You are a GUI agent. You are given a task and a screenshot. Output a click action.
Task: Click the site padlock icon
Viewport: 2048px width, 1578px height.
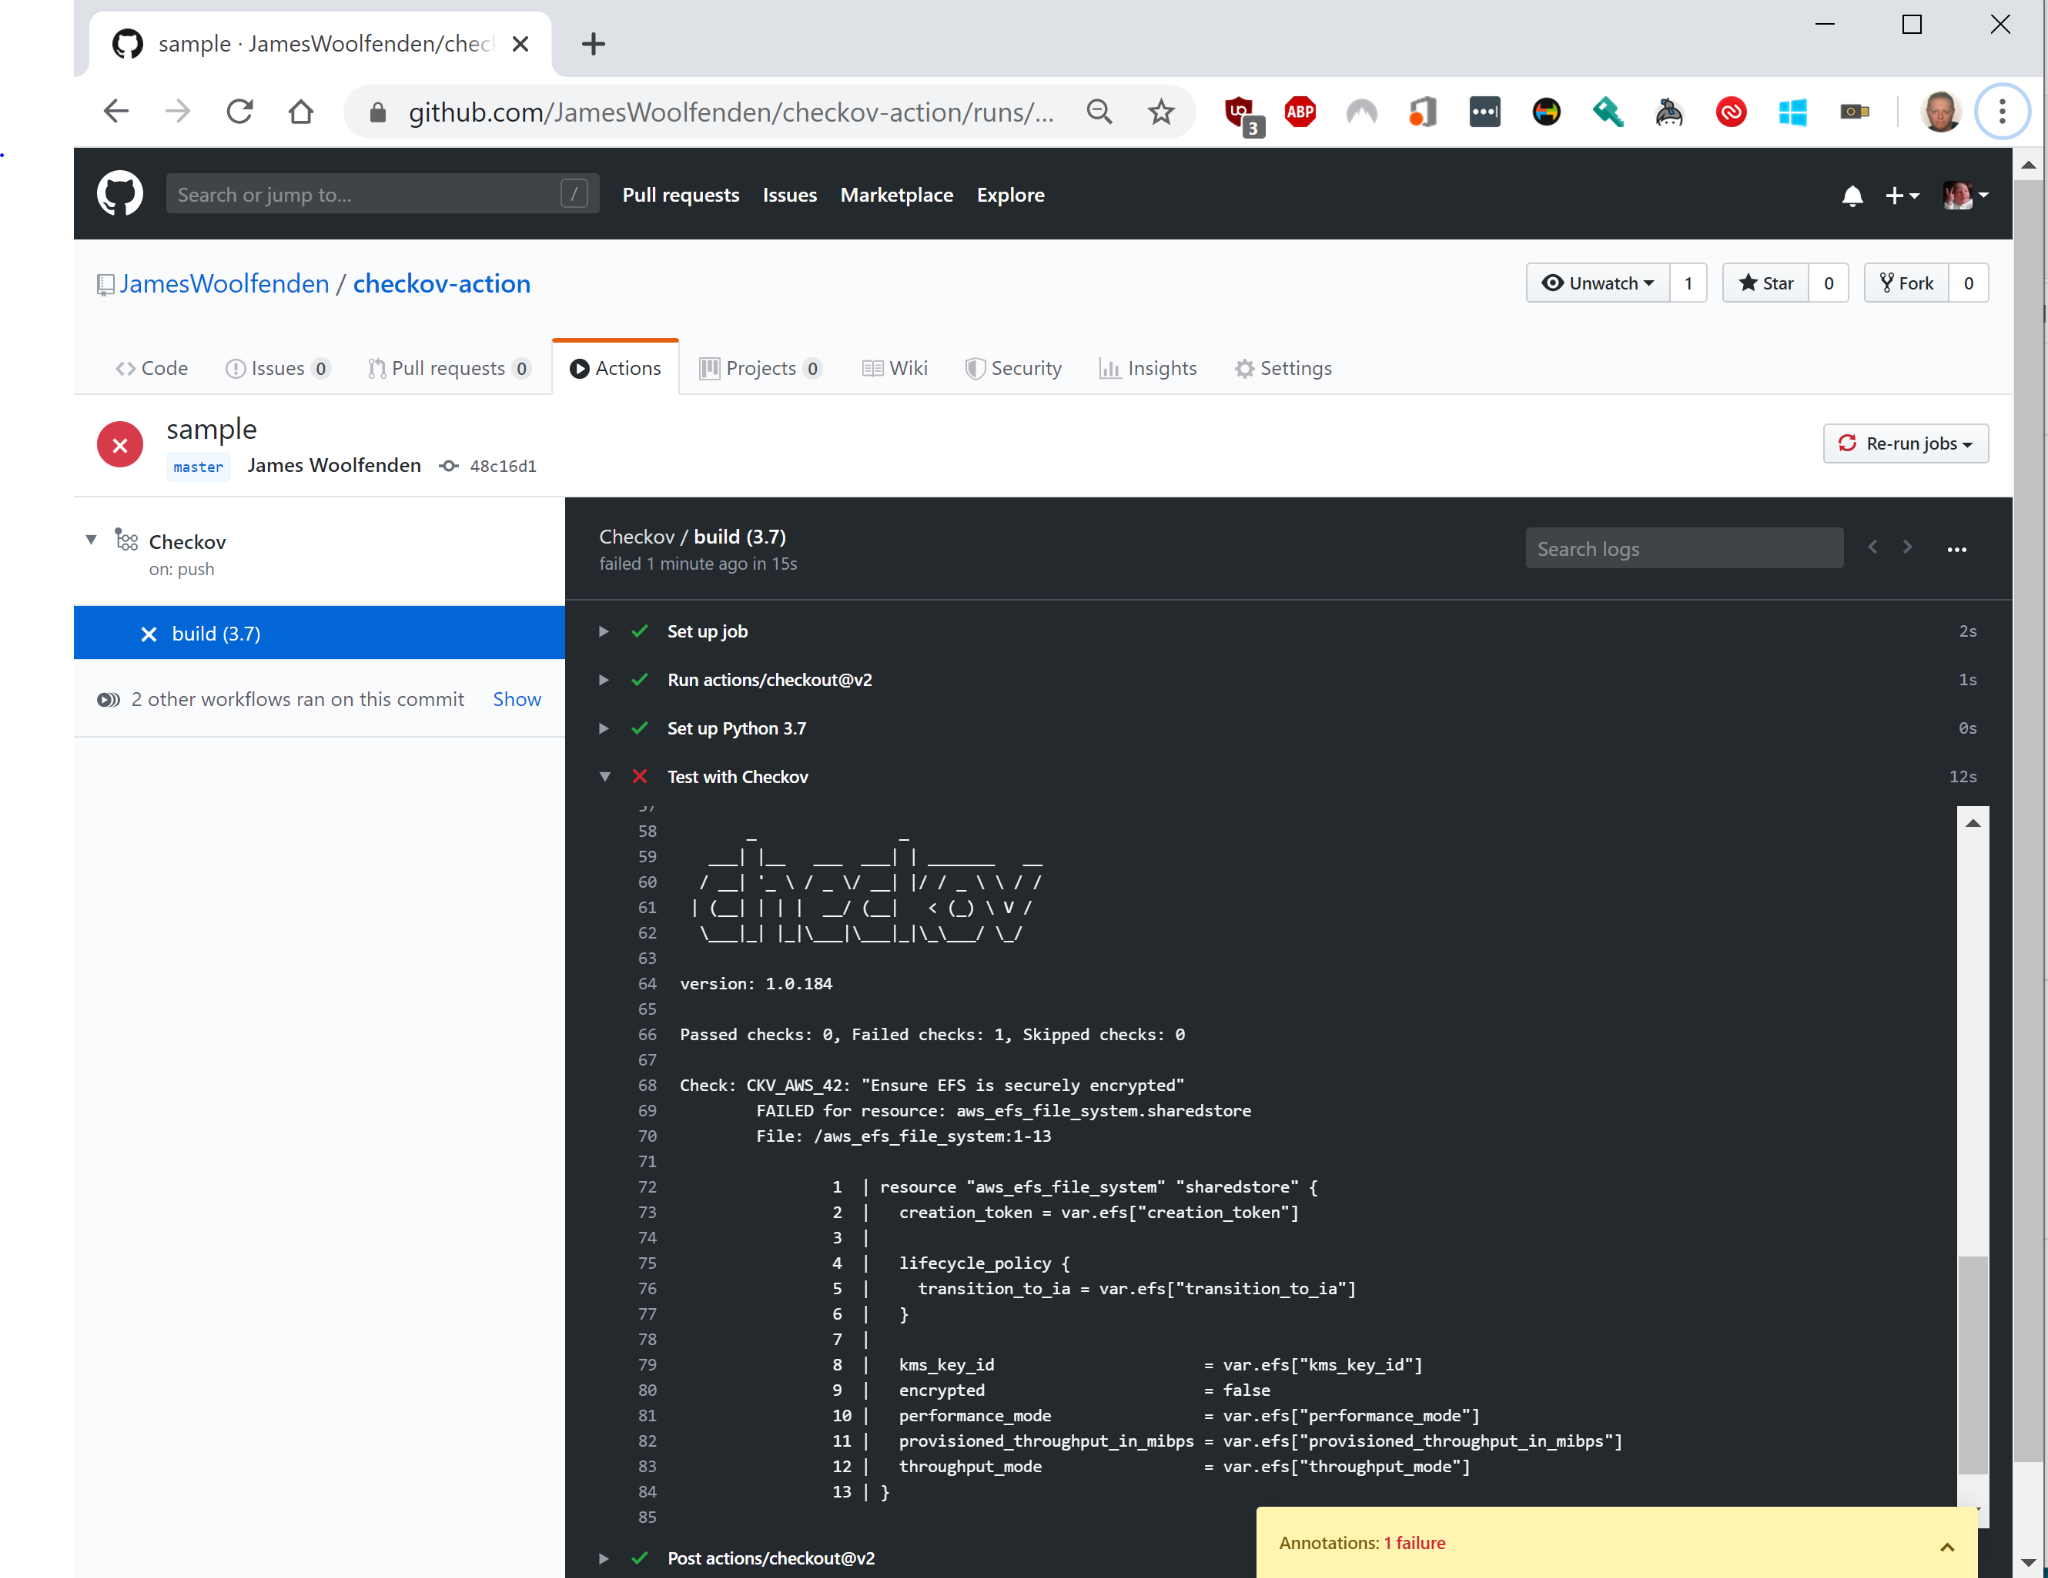tap(378, 112)
